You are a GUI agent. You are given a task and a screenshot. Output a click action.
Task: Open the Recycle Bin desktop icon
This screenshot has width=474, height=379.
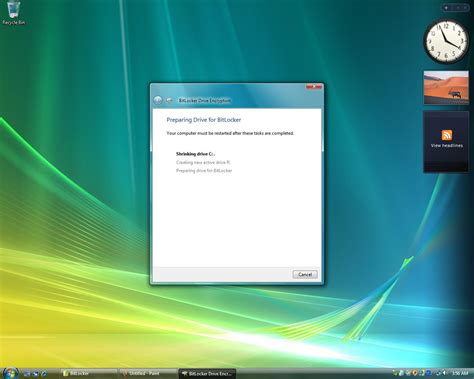(13, 13)
